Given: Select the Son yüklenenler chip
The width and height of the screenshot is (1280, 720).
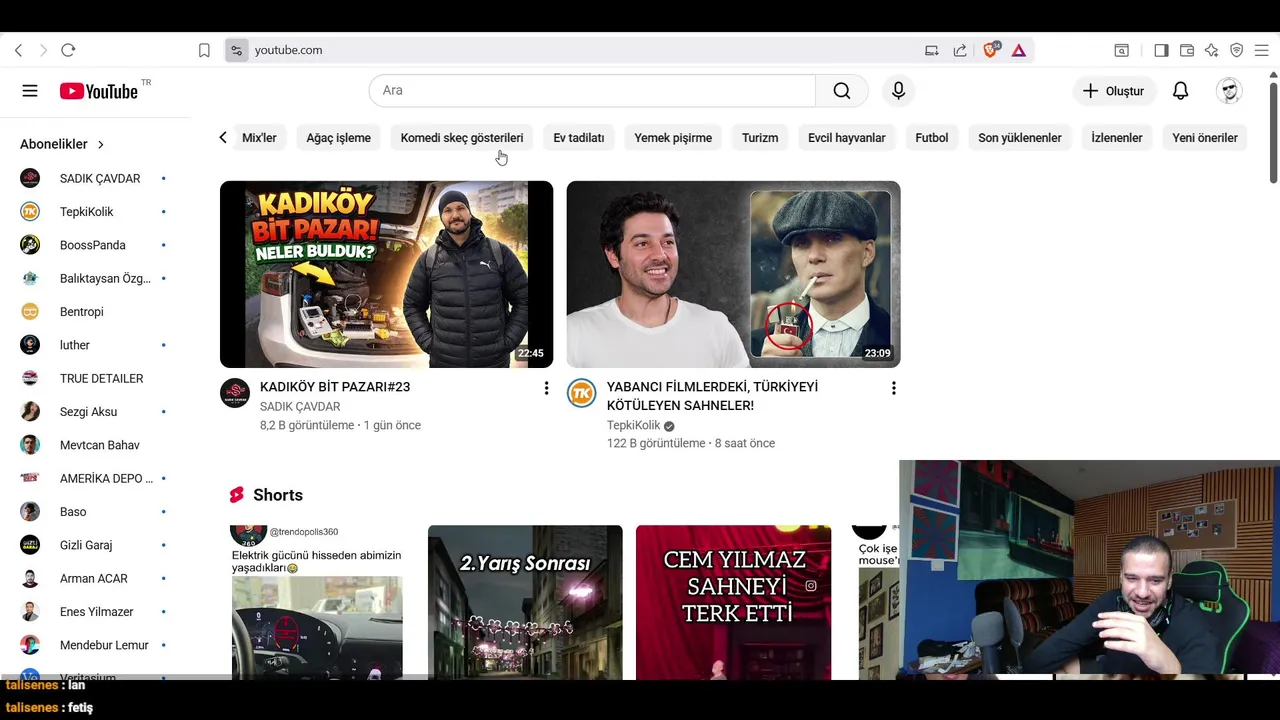Looking at the screenshot, I should 1020,138.
